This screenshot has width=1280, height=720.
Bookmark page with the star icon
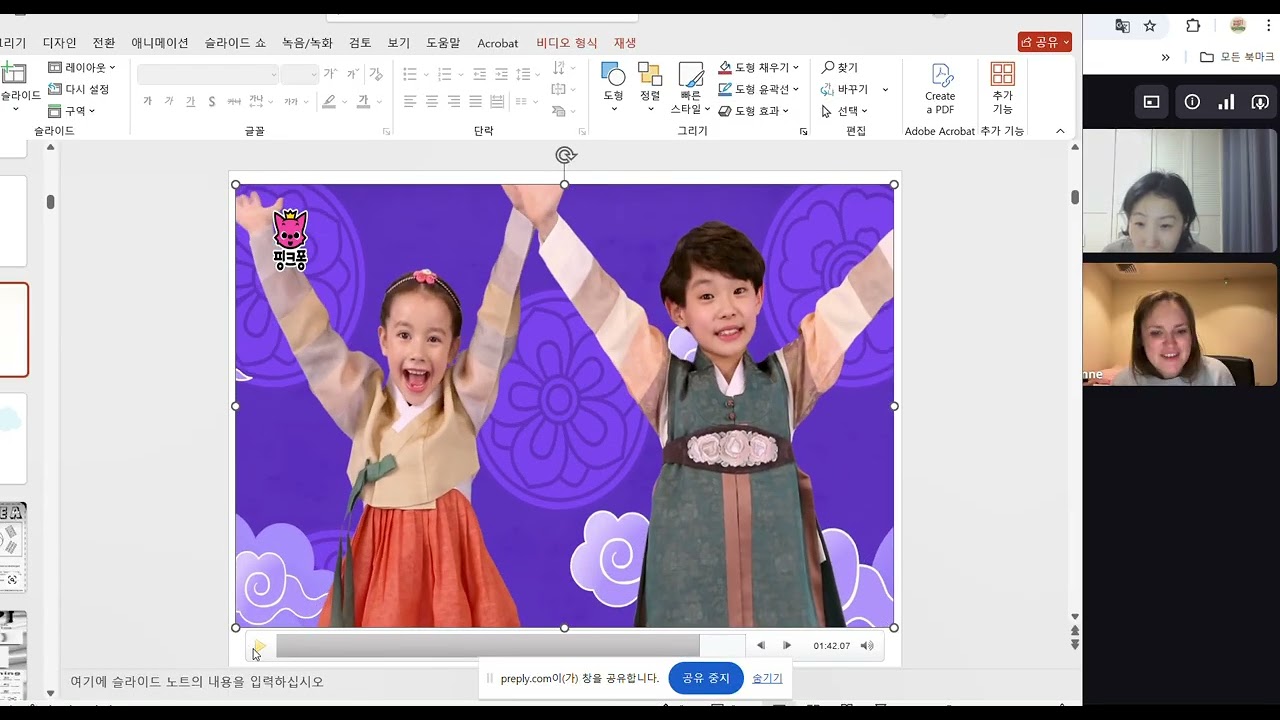pyautogui.click(x=1150, y=26)
